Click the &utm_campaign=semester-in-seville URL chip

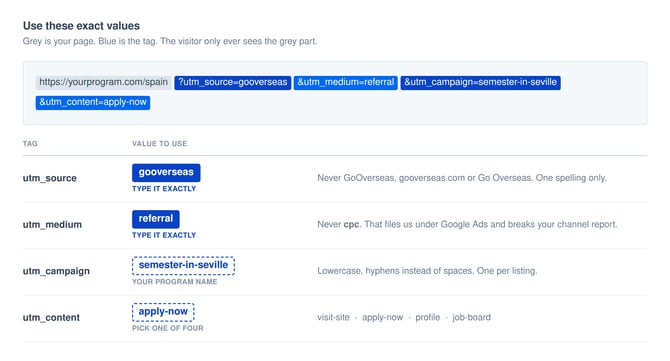coord(480,82)
